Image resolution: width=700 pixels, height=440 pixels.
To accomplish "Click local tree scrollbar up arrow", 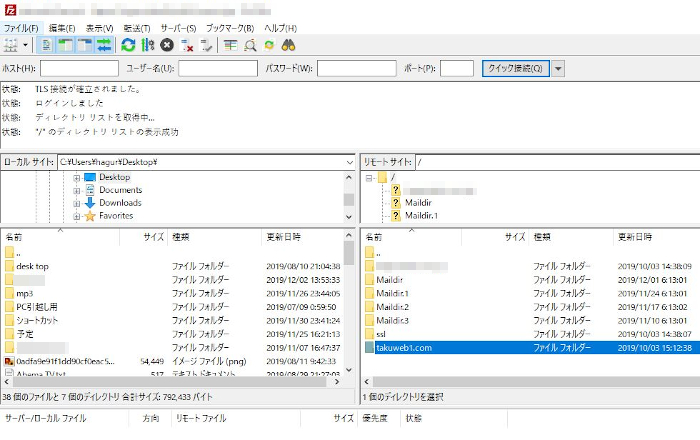I will click(x=349, y=178).
